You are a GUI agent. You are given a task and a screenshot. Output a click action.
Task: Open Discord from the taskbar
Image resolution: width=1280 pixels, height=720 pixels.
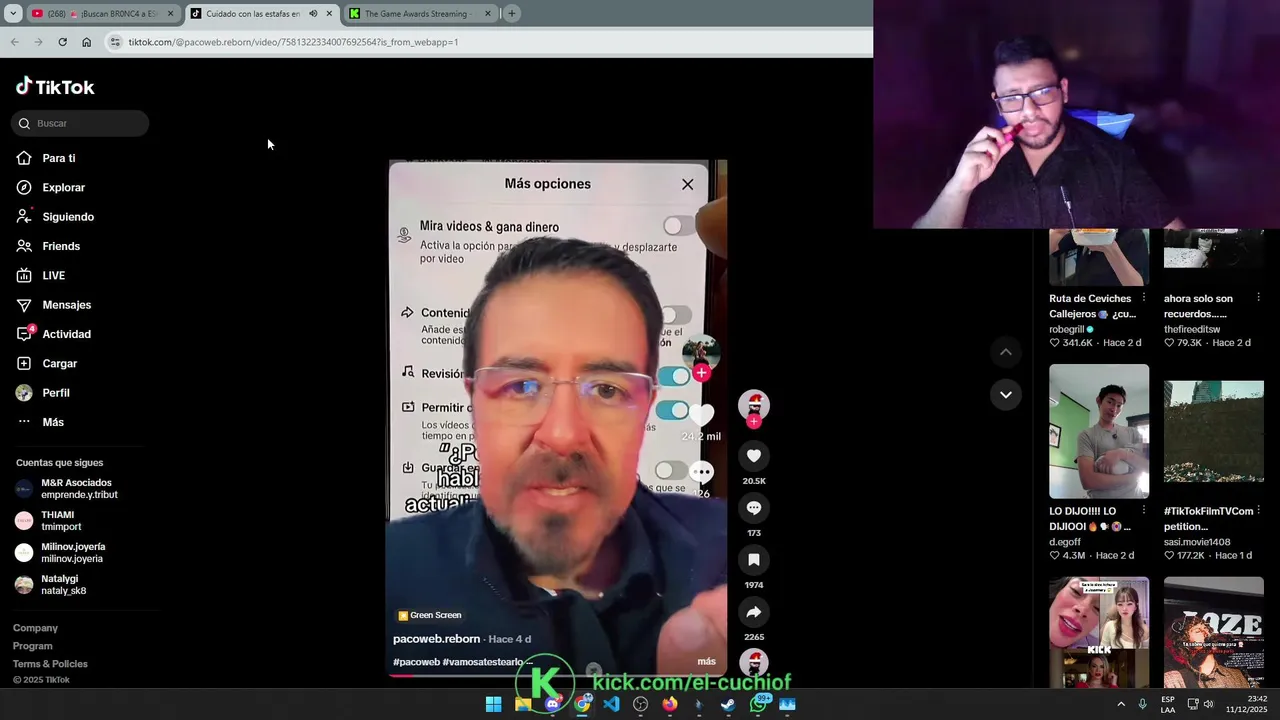[553, 704]
